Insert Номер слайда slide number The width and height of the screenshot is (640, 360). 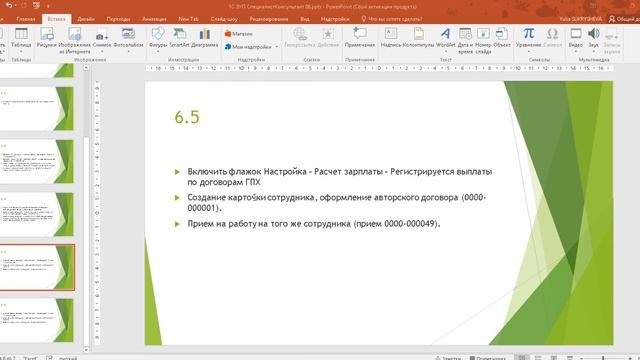tap(483, 40)
